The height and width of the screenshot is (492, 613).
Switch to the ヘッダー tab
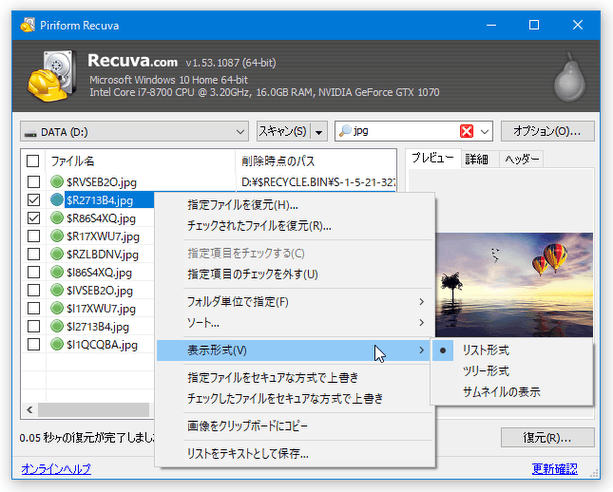click(522, 159)
